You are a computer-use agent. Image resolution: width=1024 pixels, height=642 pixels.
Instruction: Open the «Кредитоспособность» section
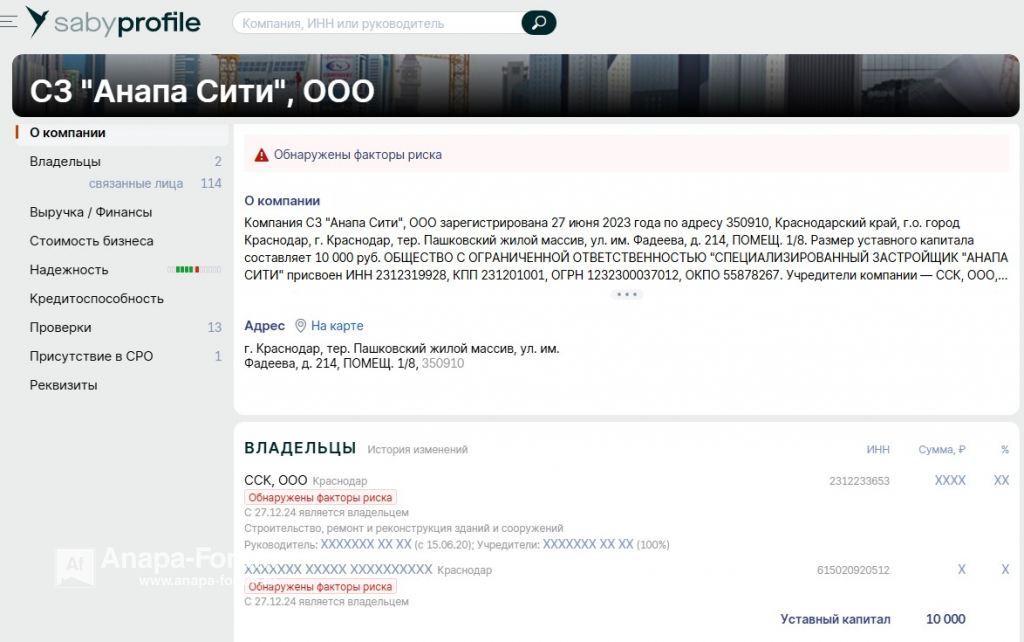95,298
